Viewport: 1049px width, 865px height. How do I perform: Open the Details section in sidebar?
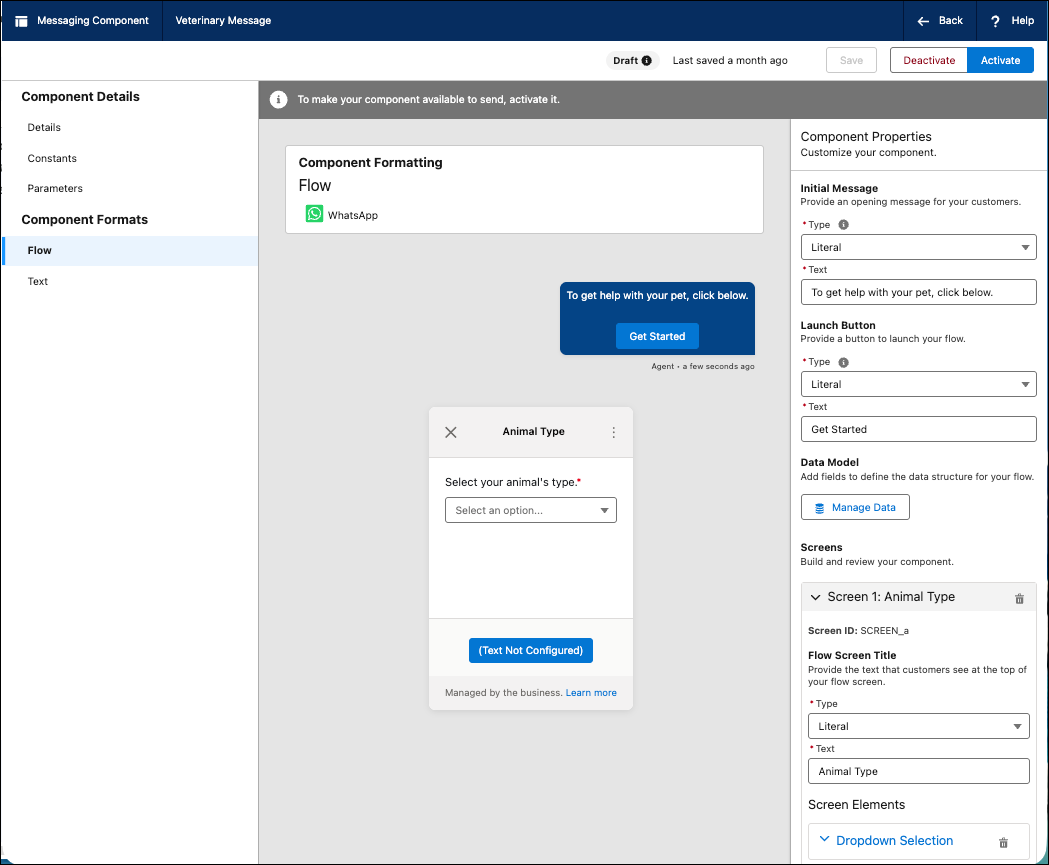[44, 127]
